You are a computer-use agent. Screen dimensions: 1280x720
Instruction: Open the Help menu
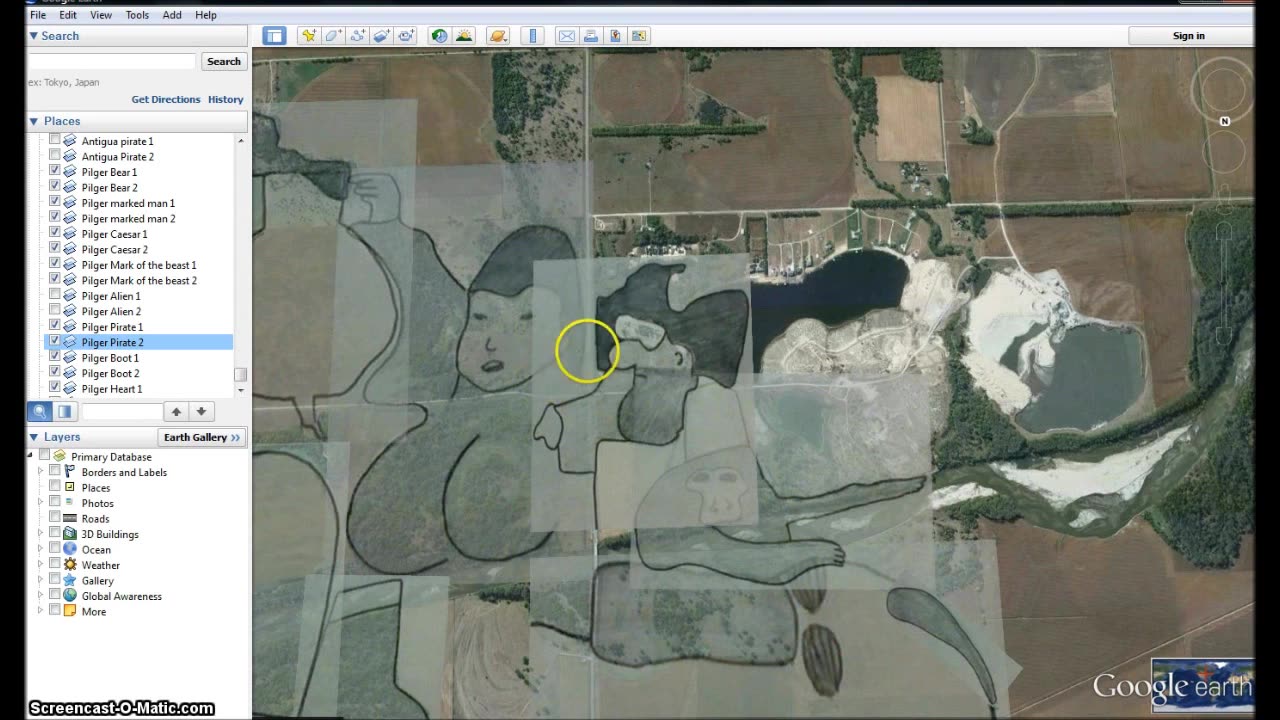click(x=206, y=15)
